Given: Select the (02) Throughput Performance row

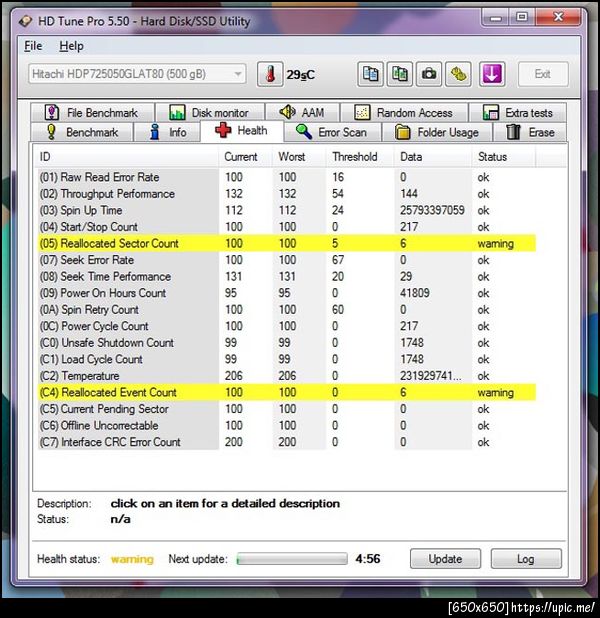Looking at the screenshot, I should tap(287, 194).
